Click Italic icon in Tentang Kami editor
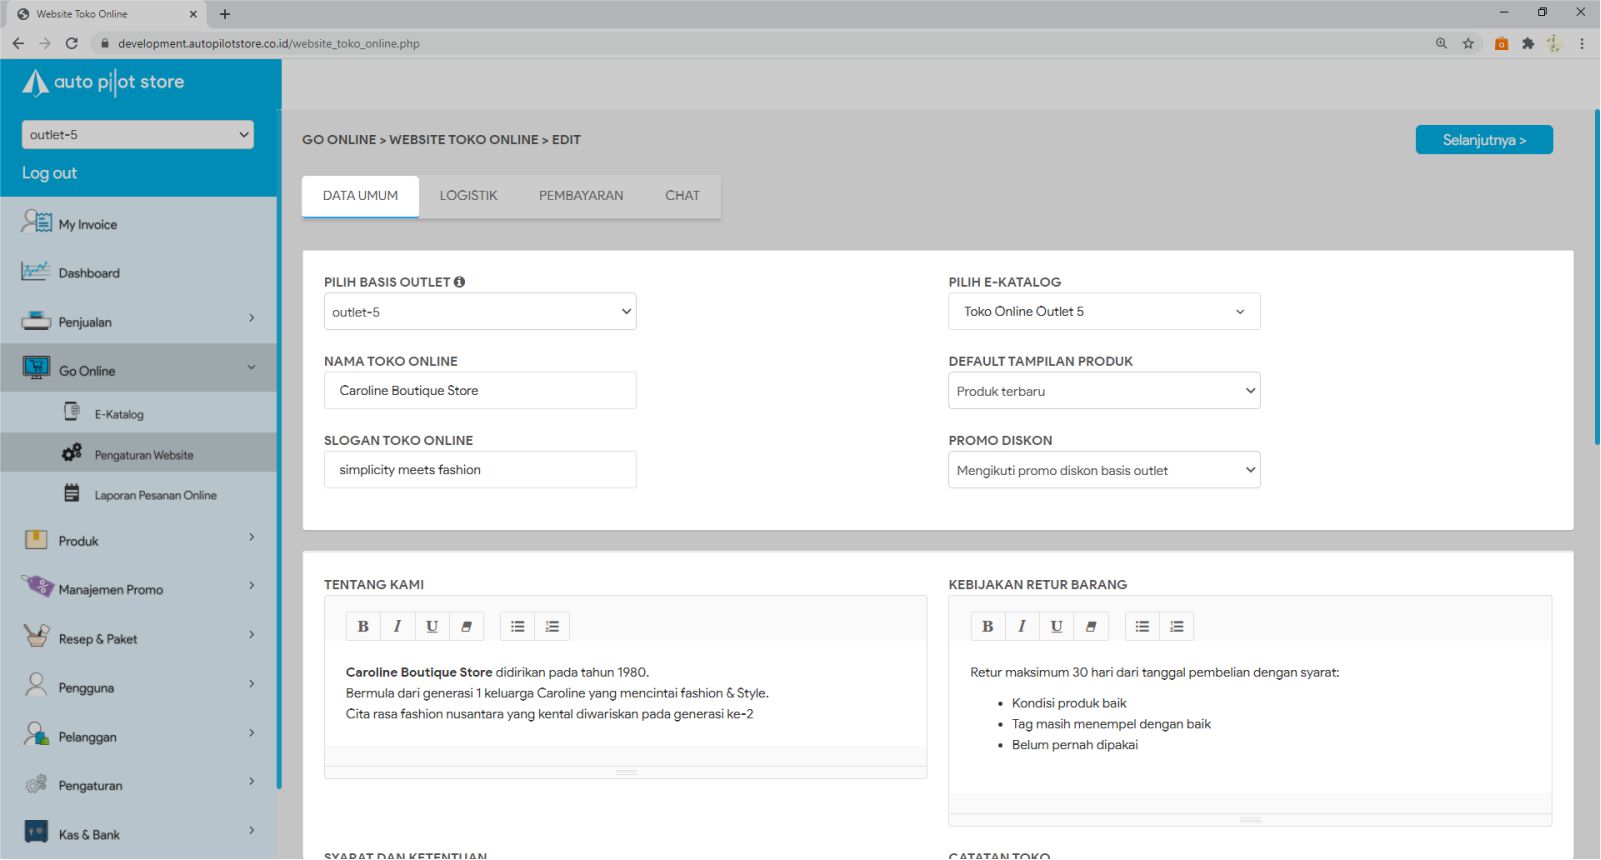The image size is (1601, 860). coord(397,627)
